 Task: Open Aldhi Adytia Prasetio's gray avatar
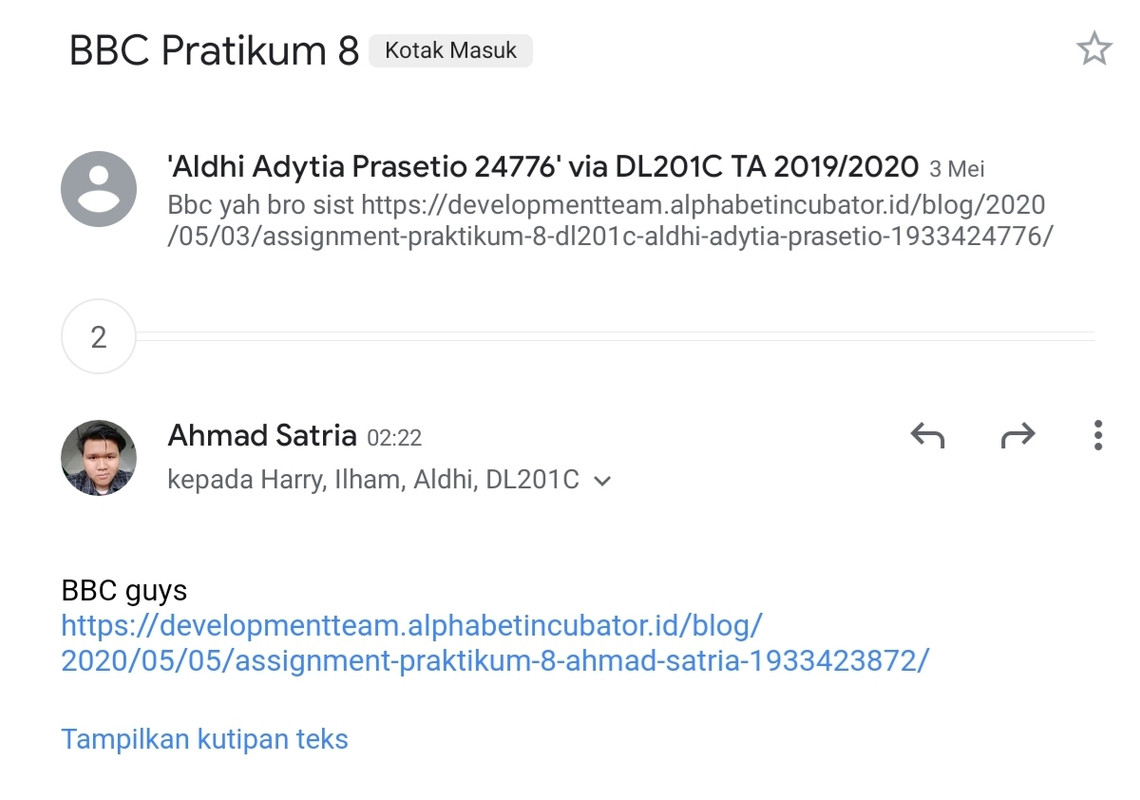pyautogui.click(x=99, y=189)
